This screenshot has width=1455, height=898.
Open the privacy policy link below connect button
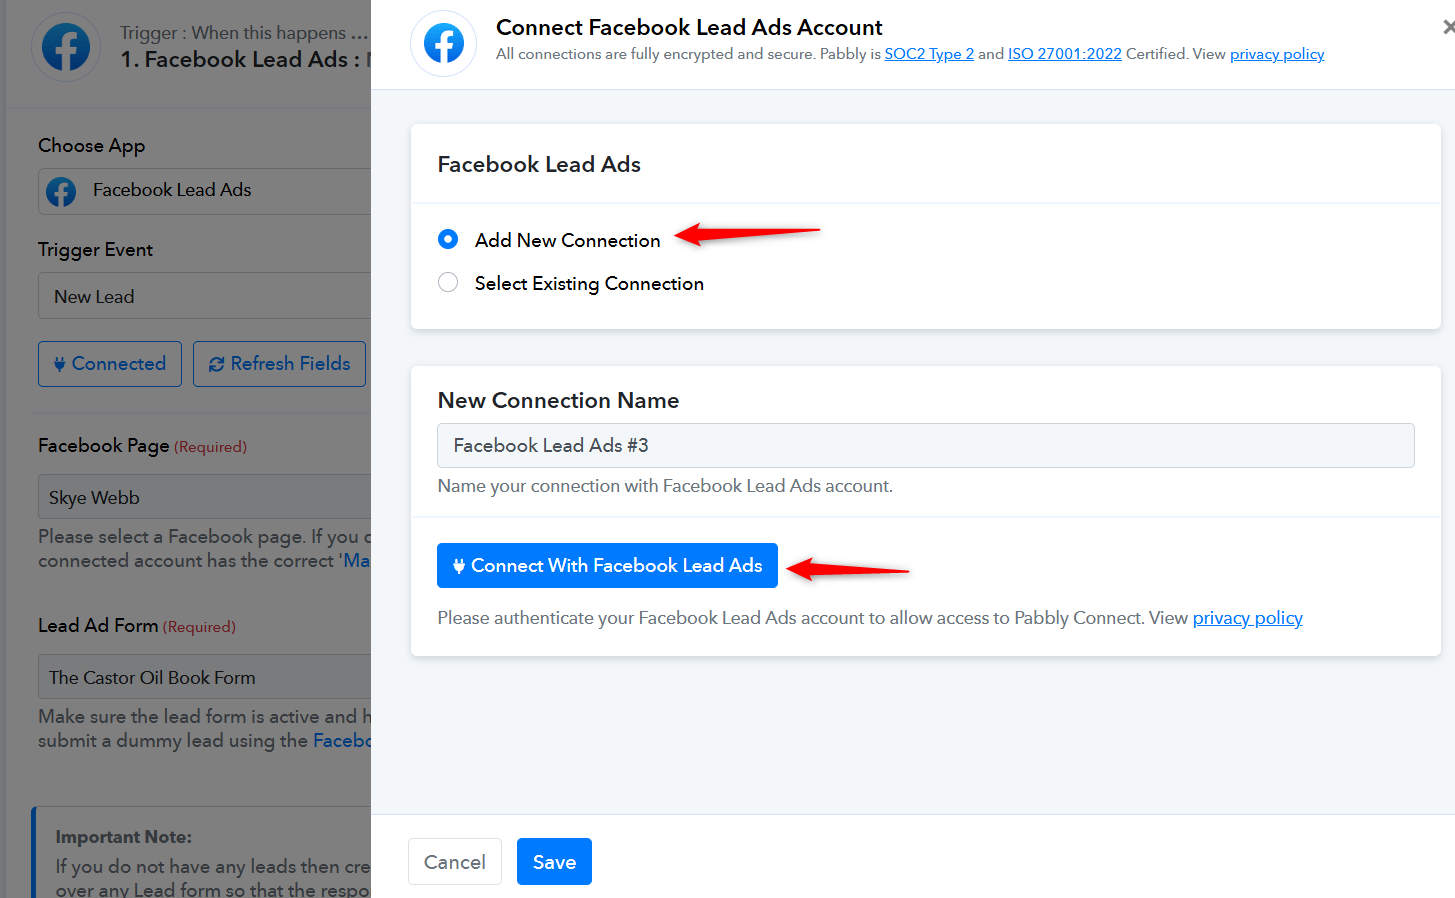1248,618
